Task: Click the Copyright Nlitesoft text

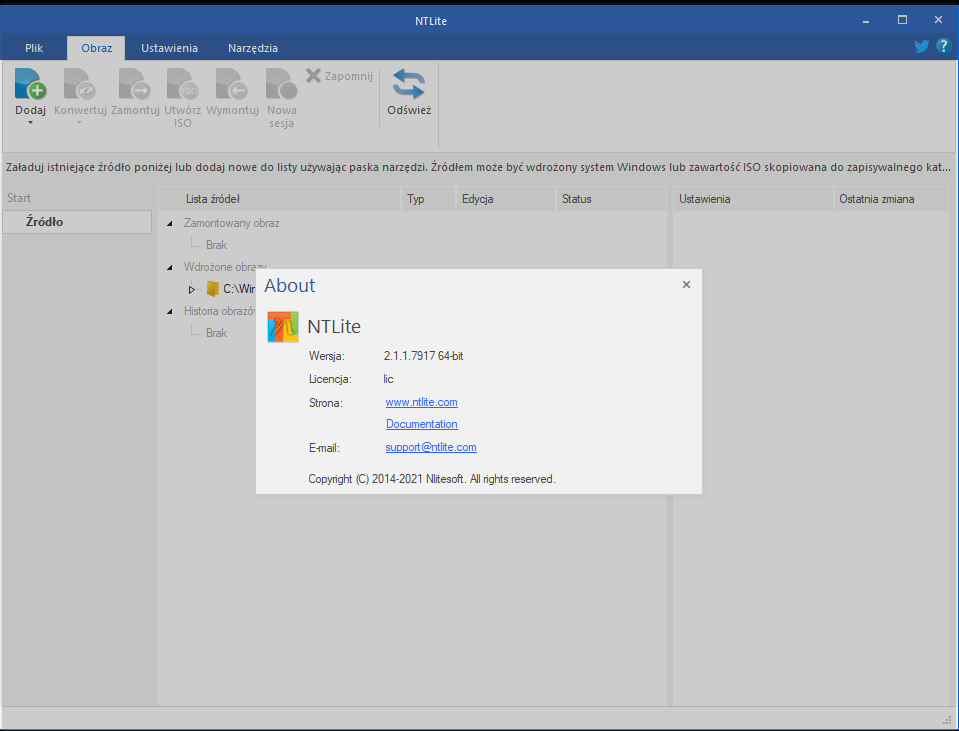Action: [x=432, y=479]
